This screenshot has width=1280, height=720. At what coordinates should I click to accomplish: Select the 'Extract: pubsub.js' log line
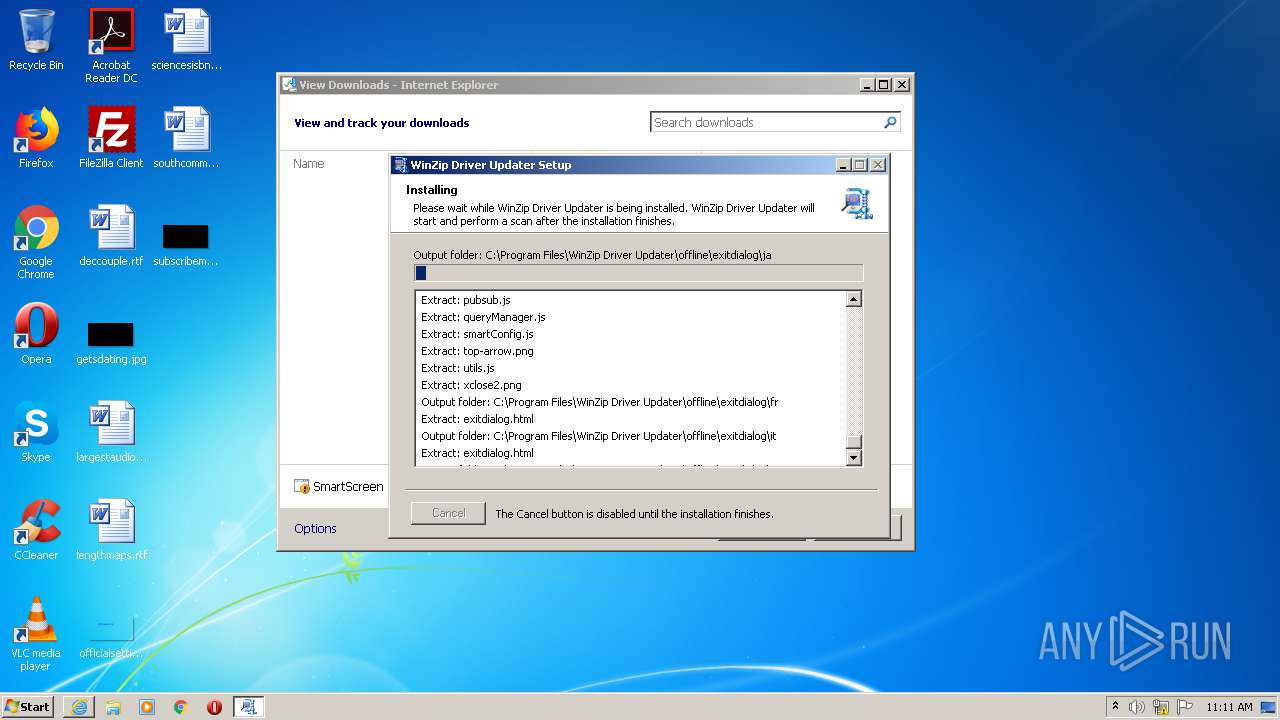[x=466, y=300]
